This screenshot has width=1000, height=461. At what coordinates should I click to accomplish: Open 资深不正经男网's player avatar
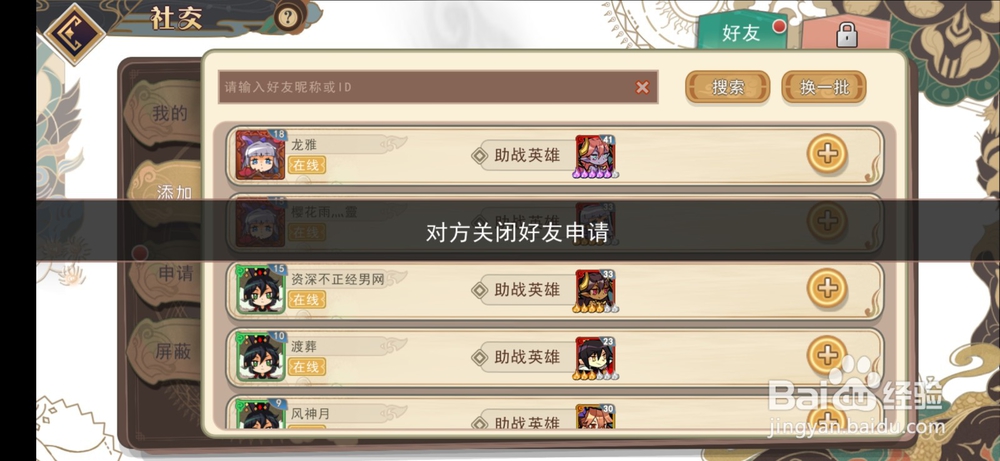261,289
